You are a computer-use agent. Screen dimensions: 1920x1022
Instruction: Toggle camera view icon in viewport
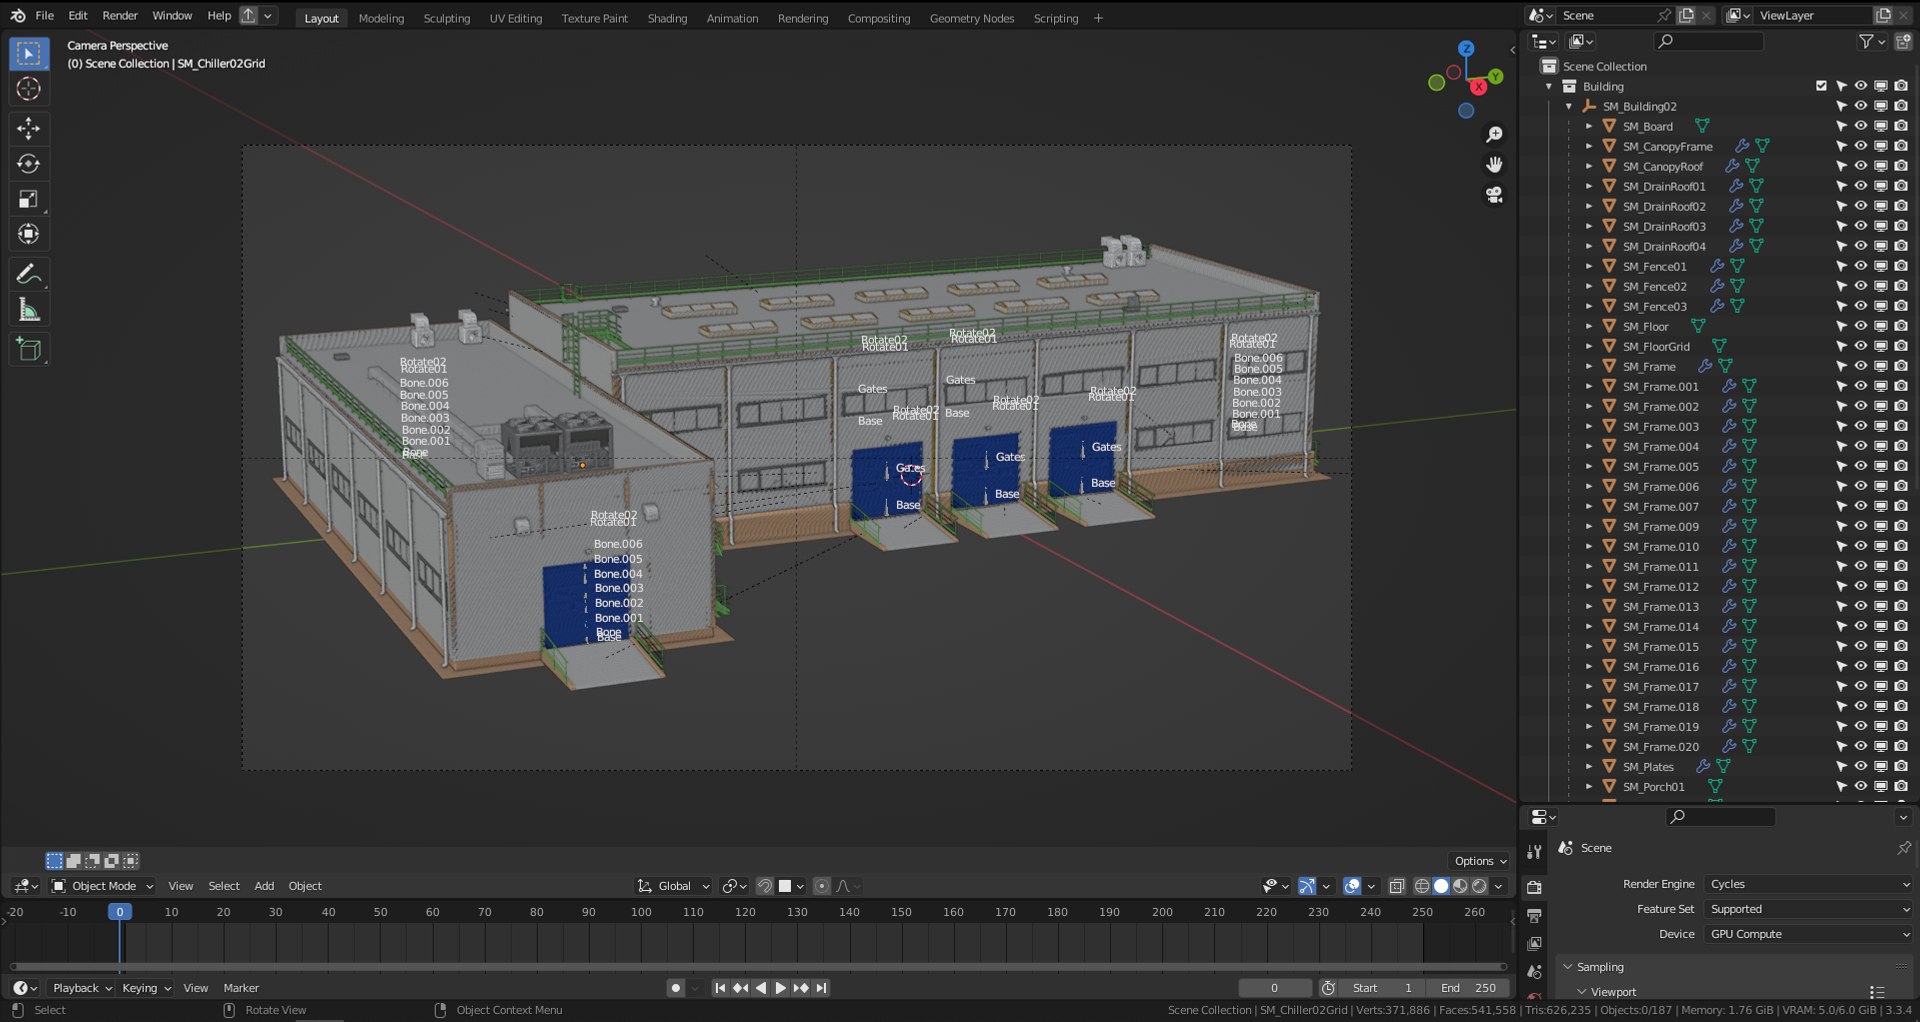1494,195
